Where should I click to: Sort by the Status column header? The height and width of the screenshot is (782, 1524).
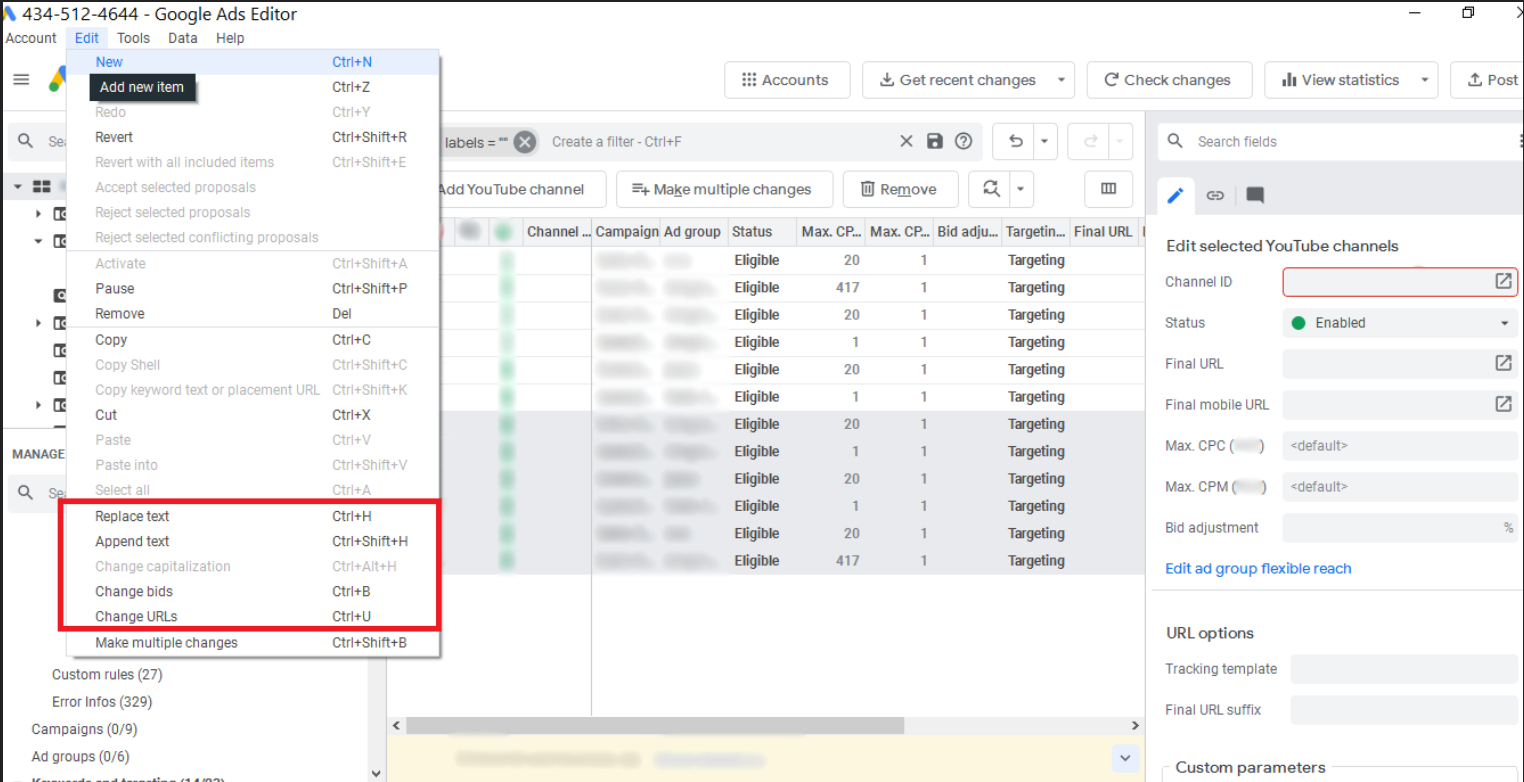[x=762, y=231]
